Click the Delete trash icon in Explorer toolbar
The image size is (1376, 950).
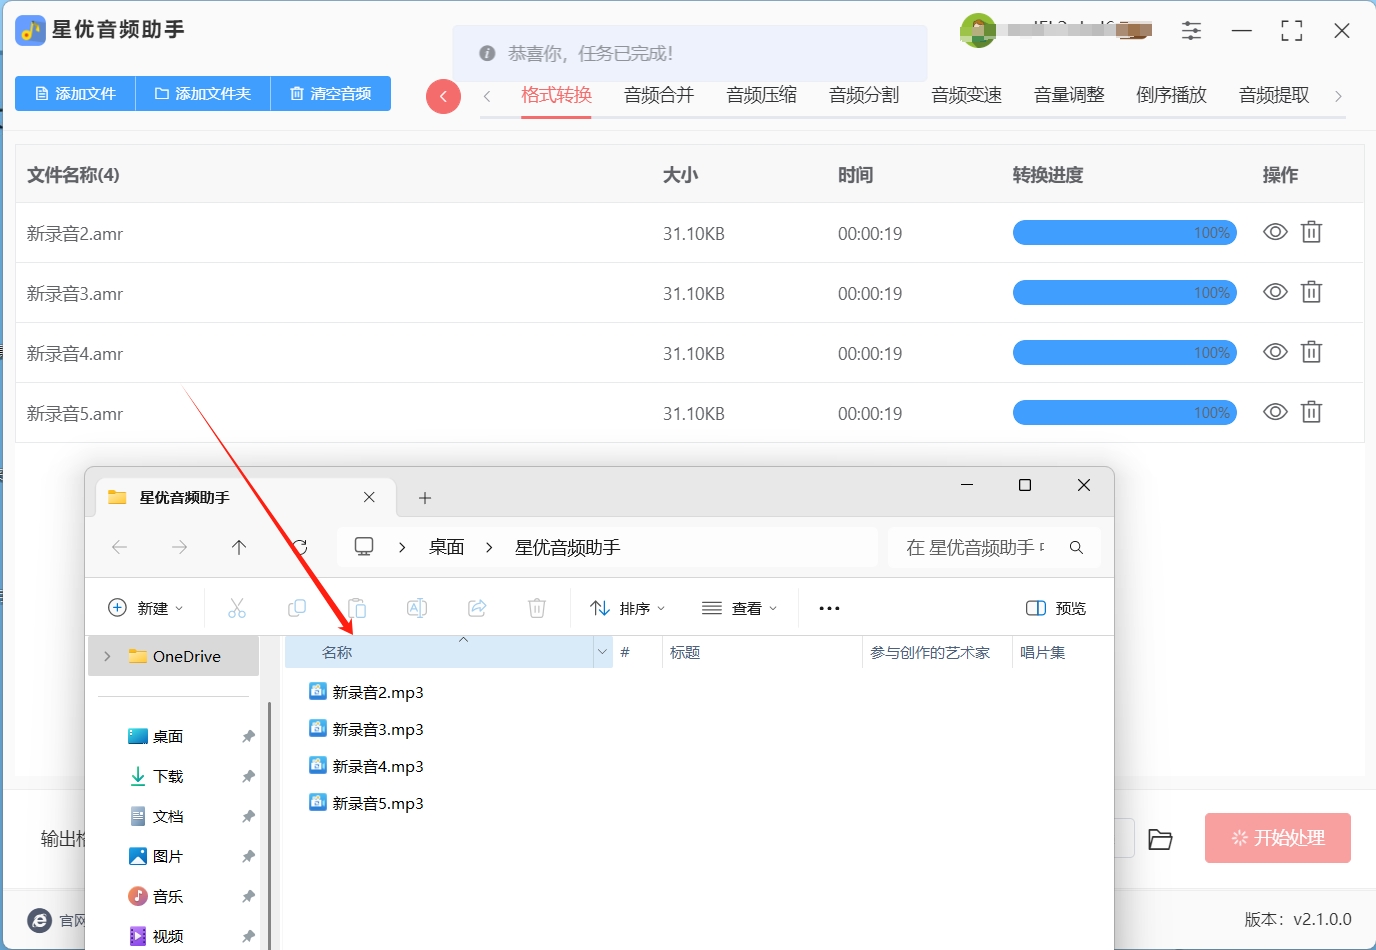tap(537, 608)
